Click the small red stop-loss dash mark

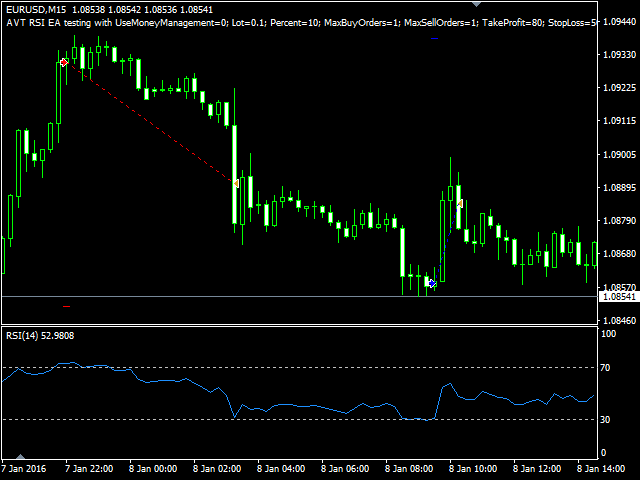pyautogui.click(x=67, y=306)
